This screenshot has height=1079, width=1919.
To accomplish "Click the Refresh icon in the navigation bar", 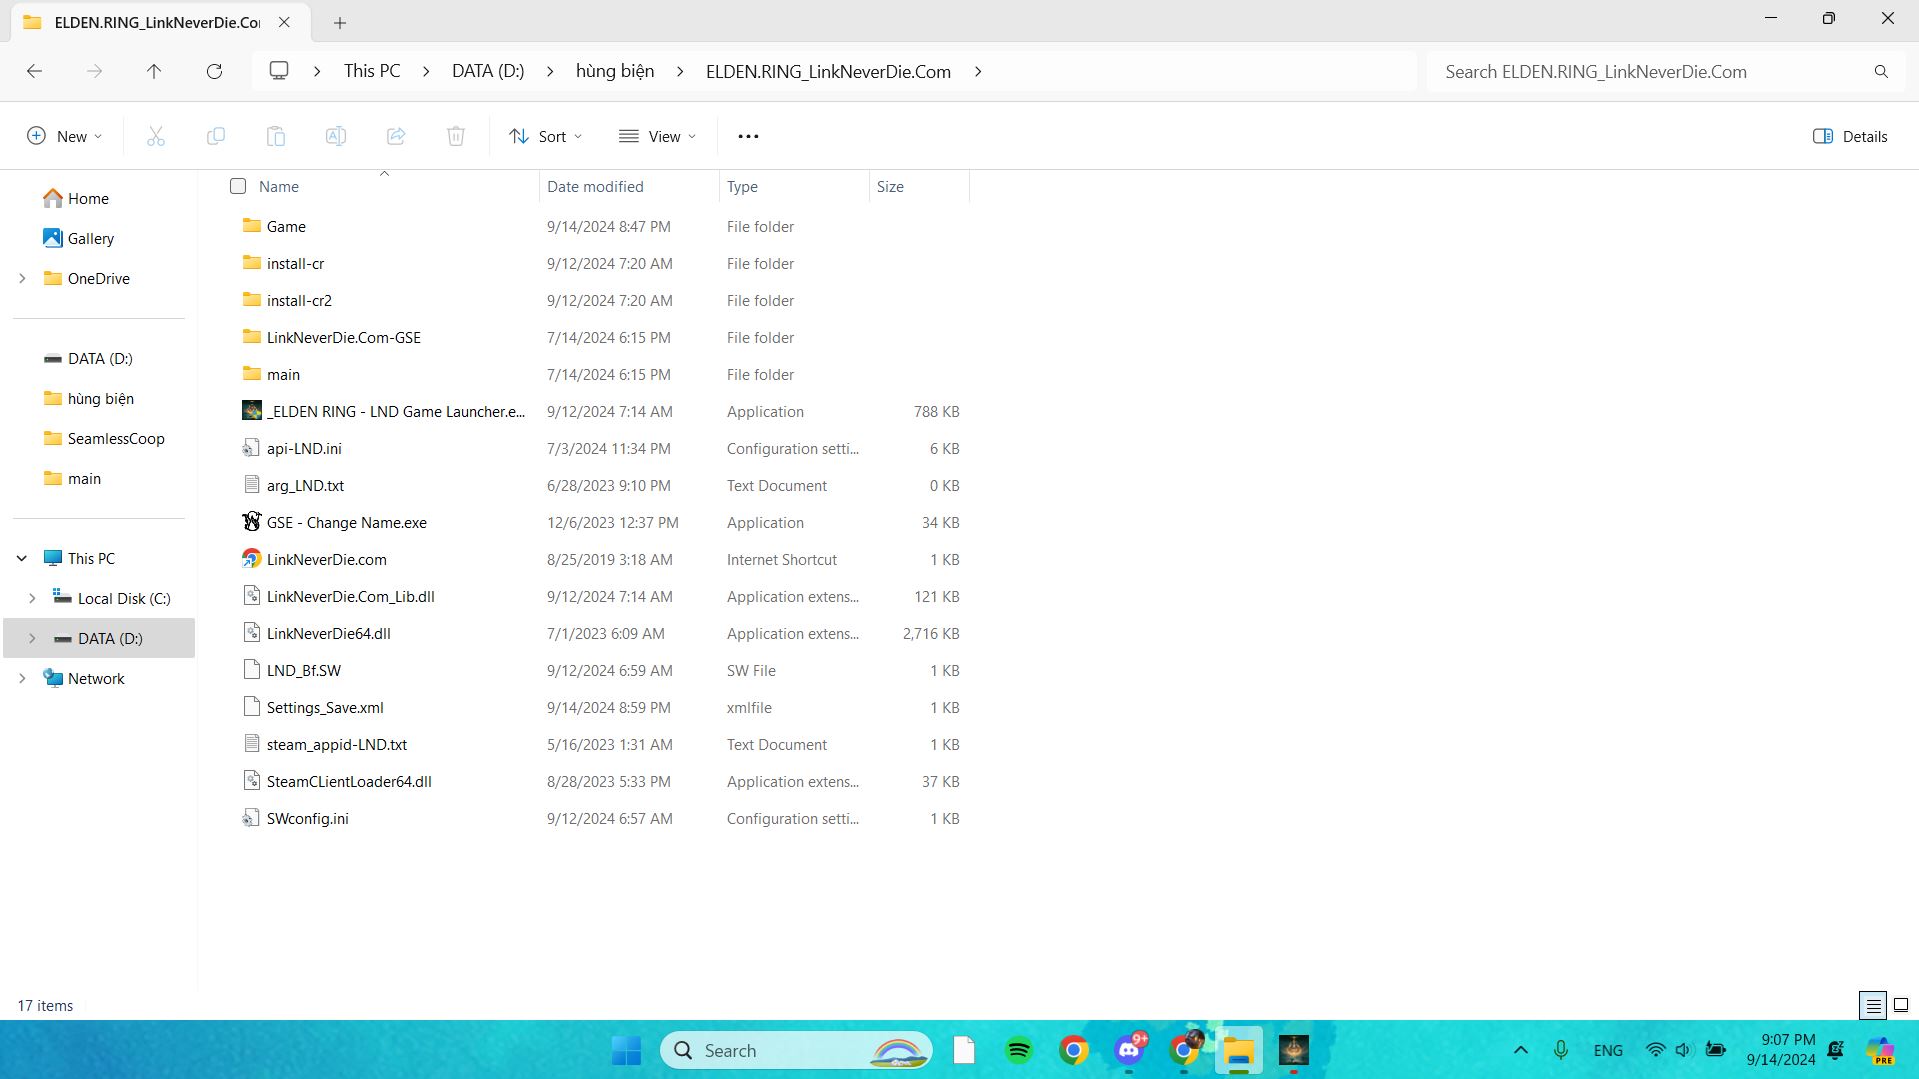I will tap(214, 71).
